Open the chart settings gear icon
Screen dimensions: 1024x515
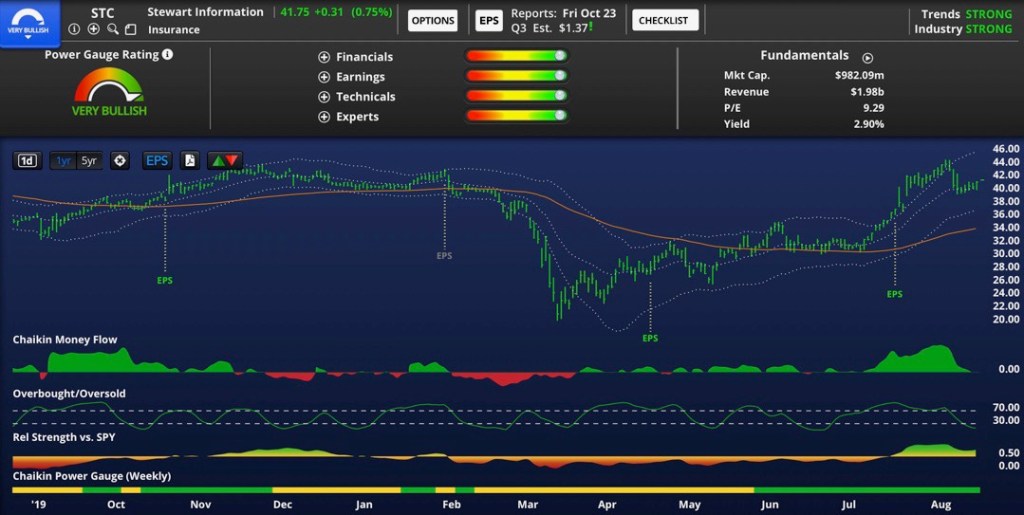120,160
